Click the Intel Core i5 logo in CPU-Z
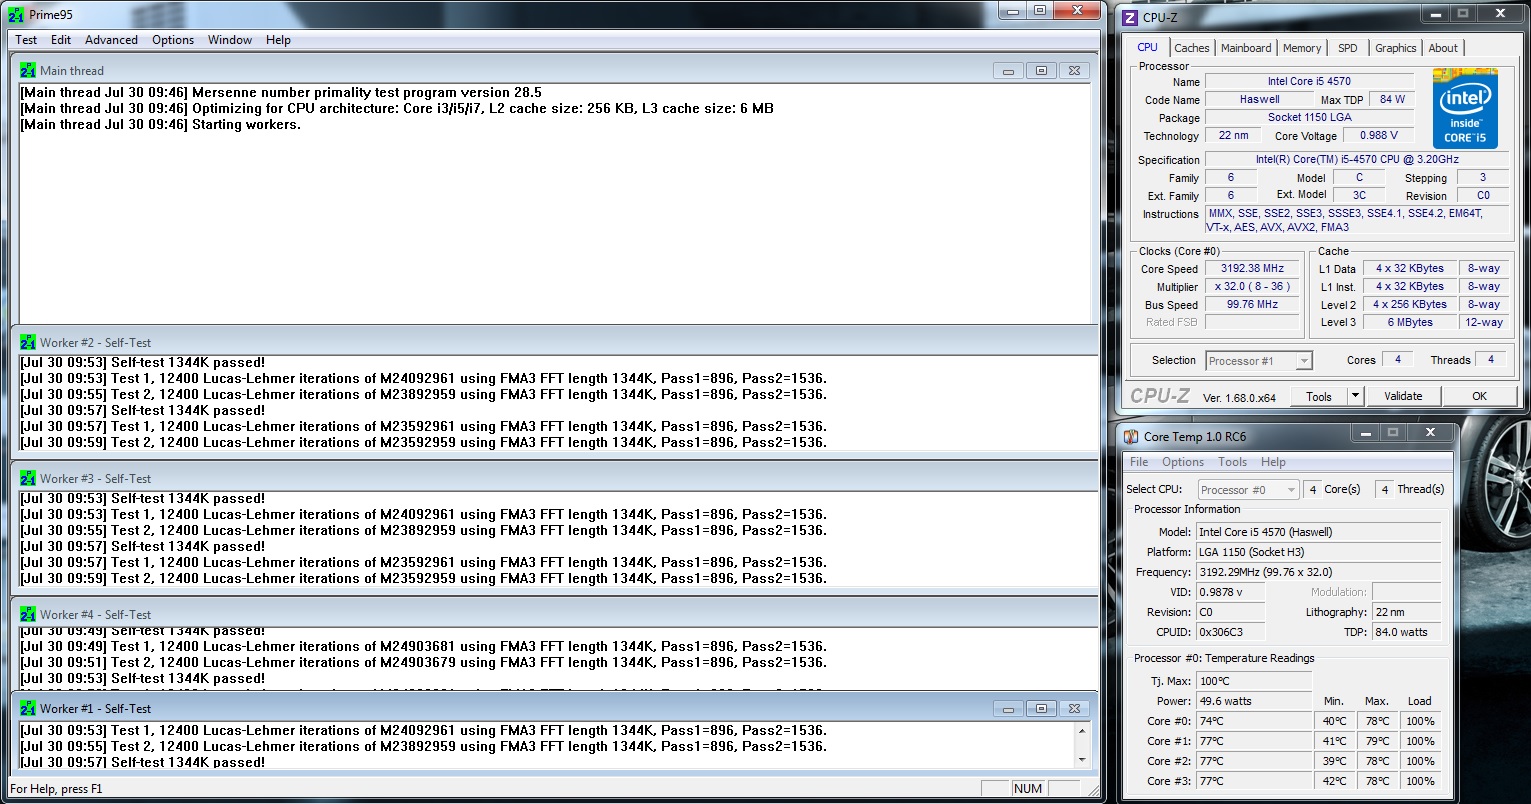The image size is (1531, 804). (1465, 109)
